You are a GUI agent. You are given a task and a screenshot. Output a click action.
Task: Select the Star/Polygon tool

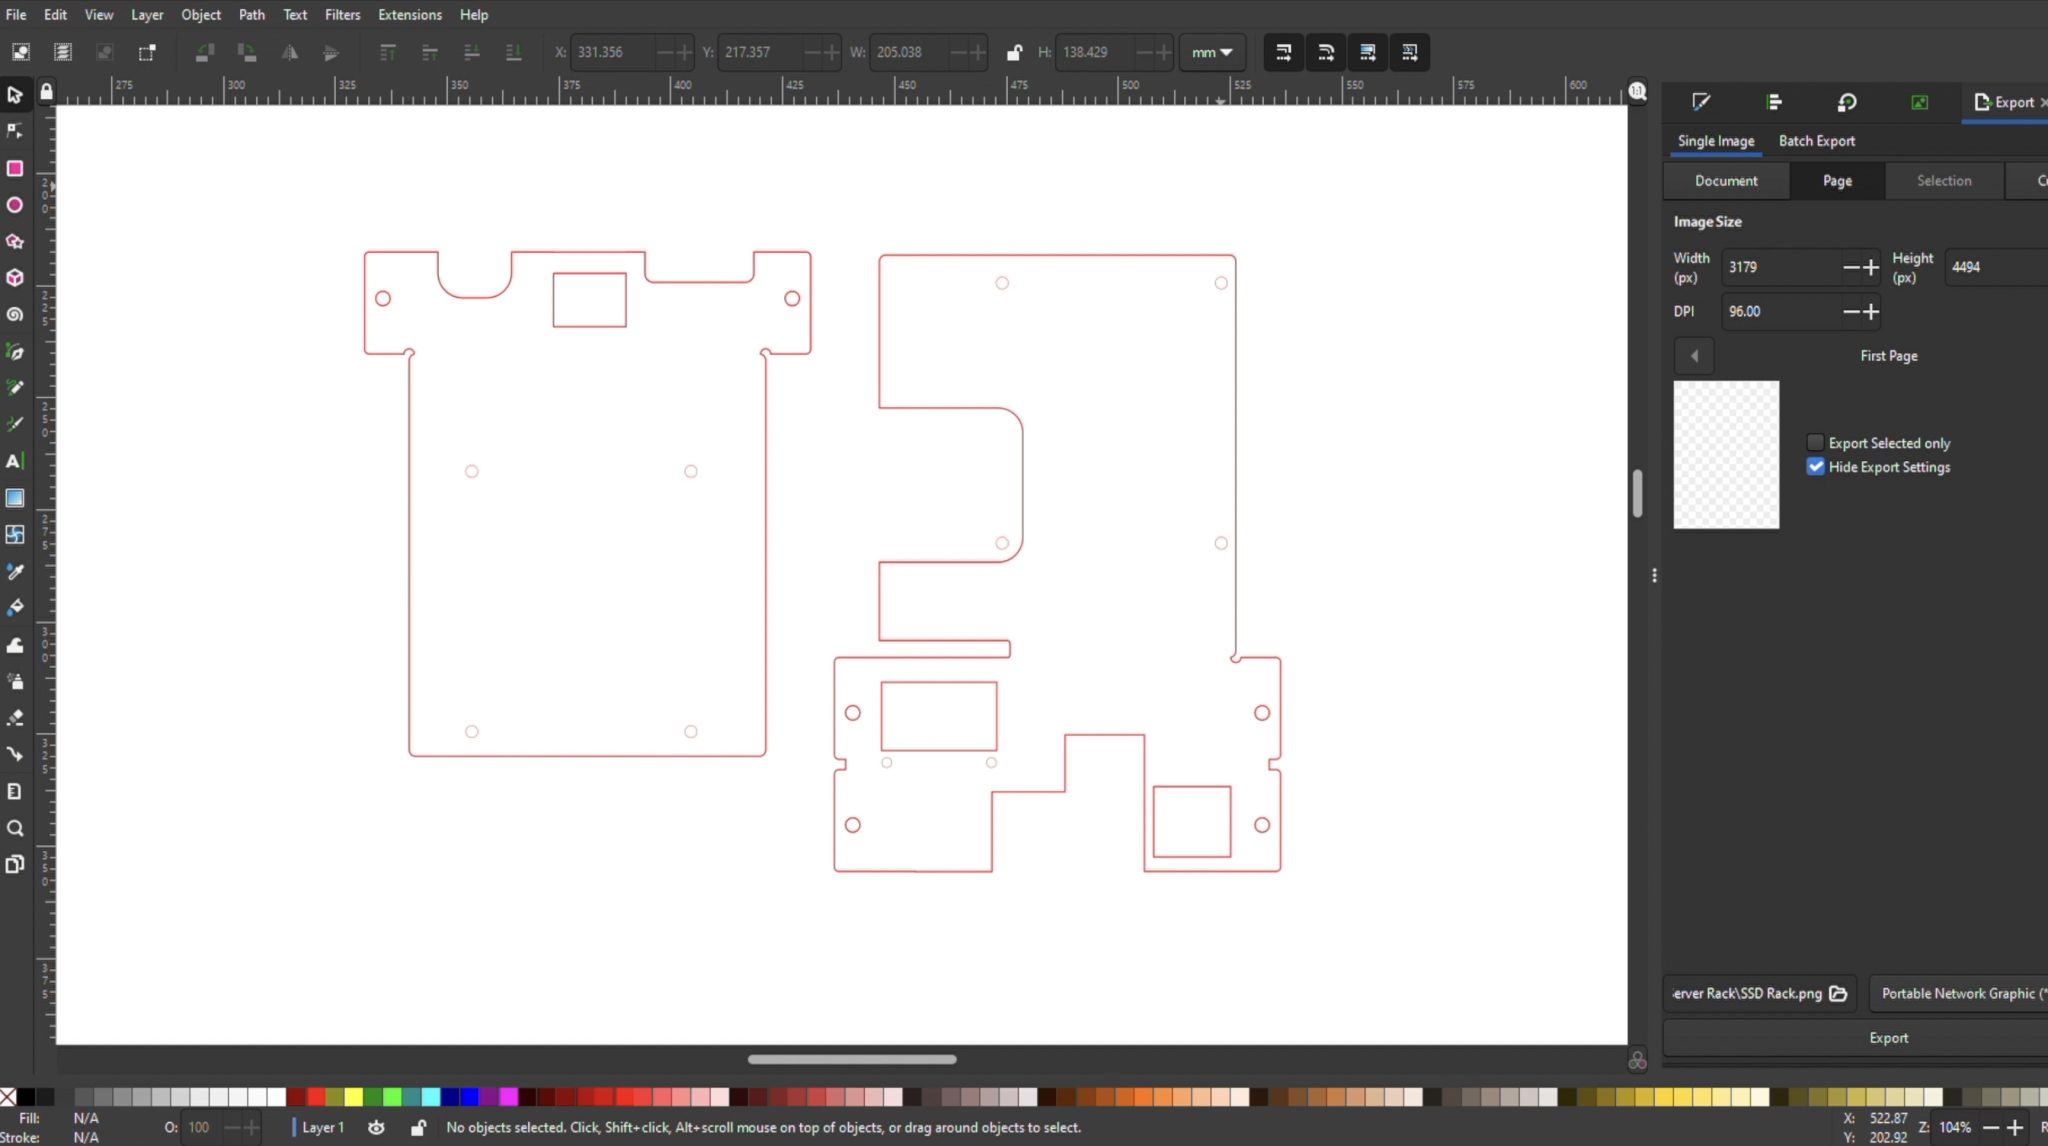click(15, 241)
